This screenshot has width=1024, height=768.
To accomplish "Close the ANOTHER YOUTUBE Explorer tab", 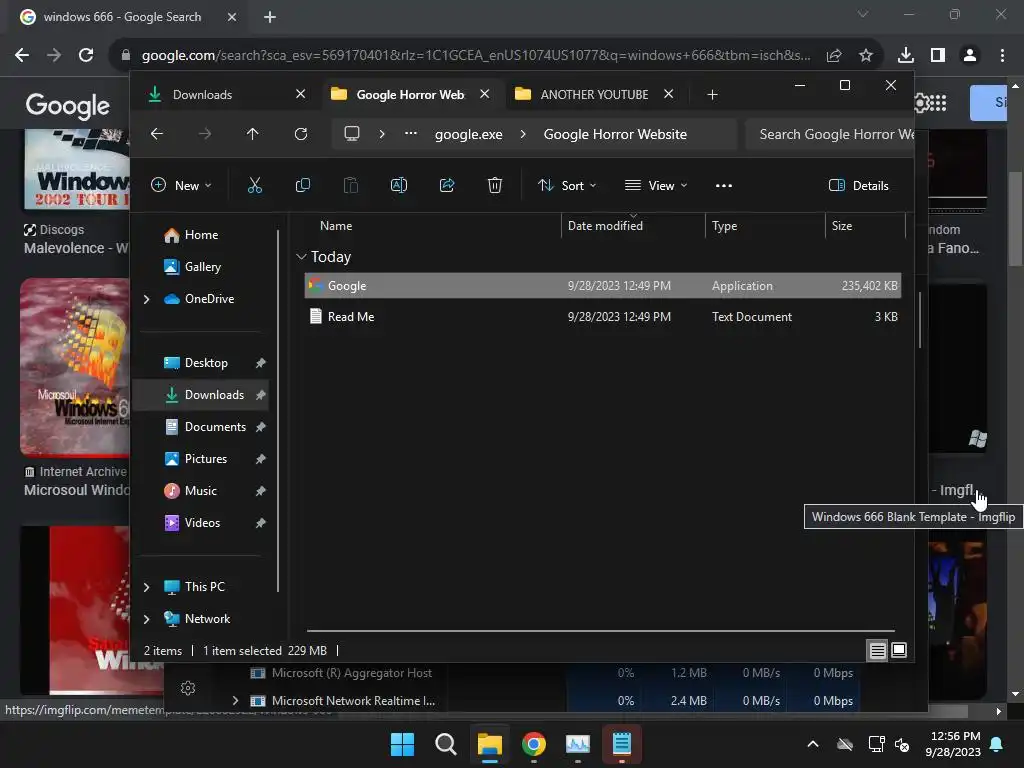I will click(669, 94).
